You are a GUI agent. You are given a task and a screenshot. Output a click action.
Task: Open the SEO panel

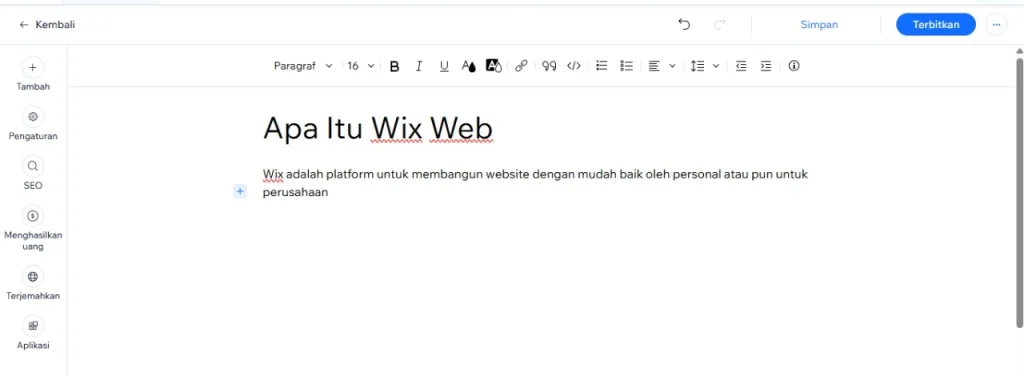pos(33,173)
